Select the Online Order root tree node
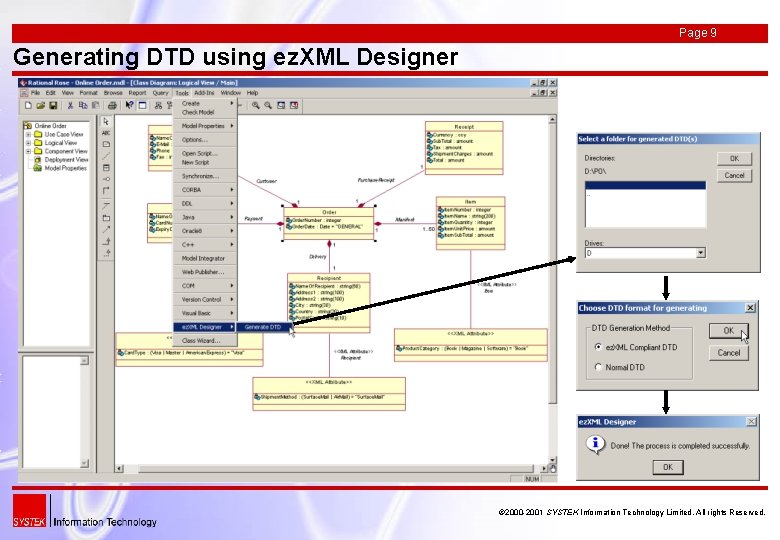Image resolution: width=780 pixels, height=540 pixels. 50,126
